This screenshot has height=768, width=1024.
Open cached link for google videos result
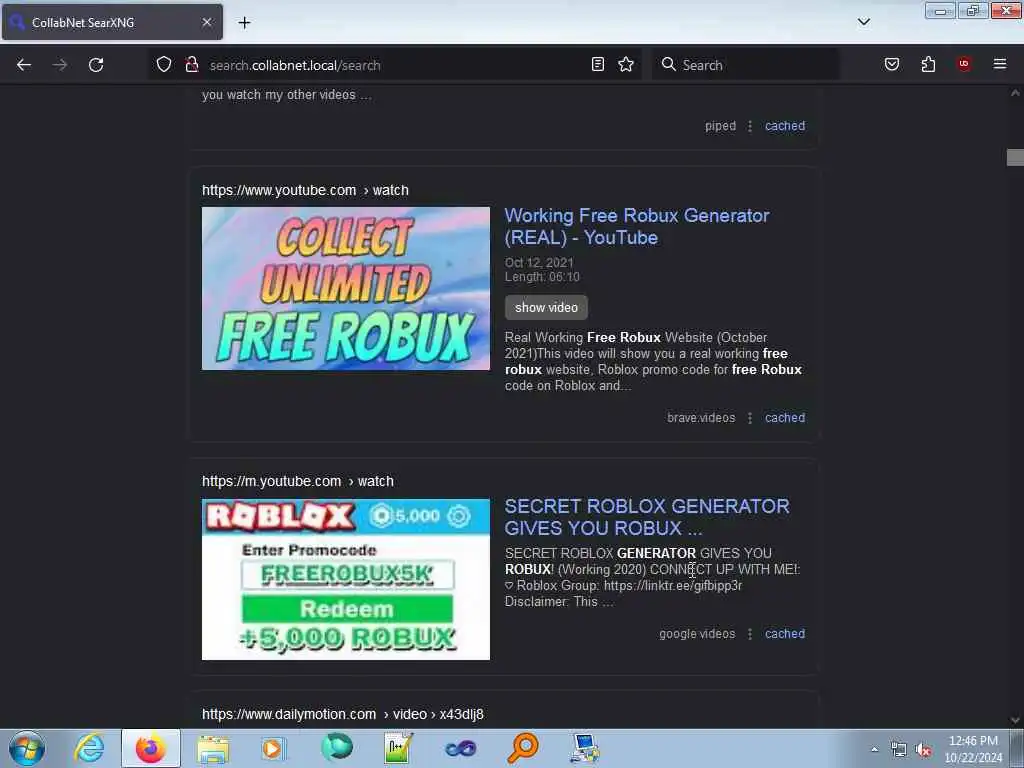tap(785, 633)
